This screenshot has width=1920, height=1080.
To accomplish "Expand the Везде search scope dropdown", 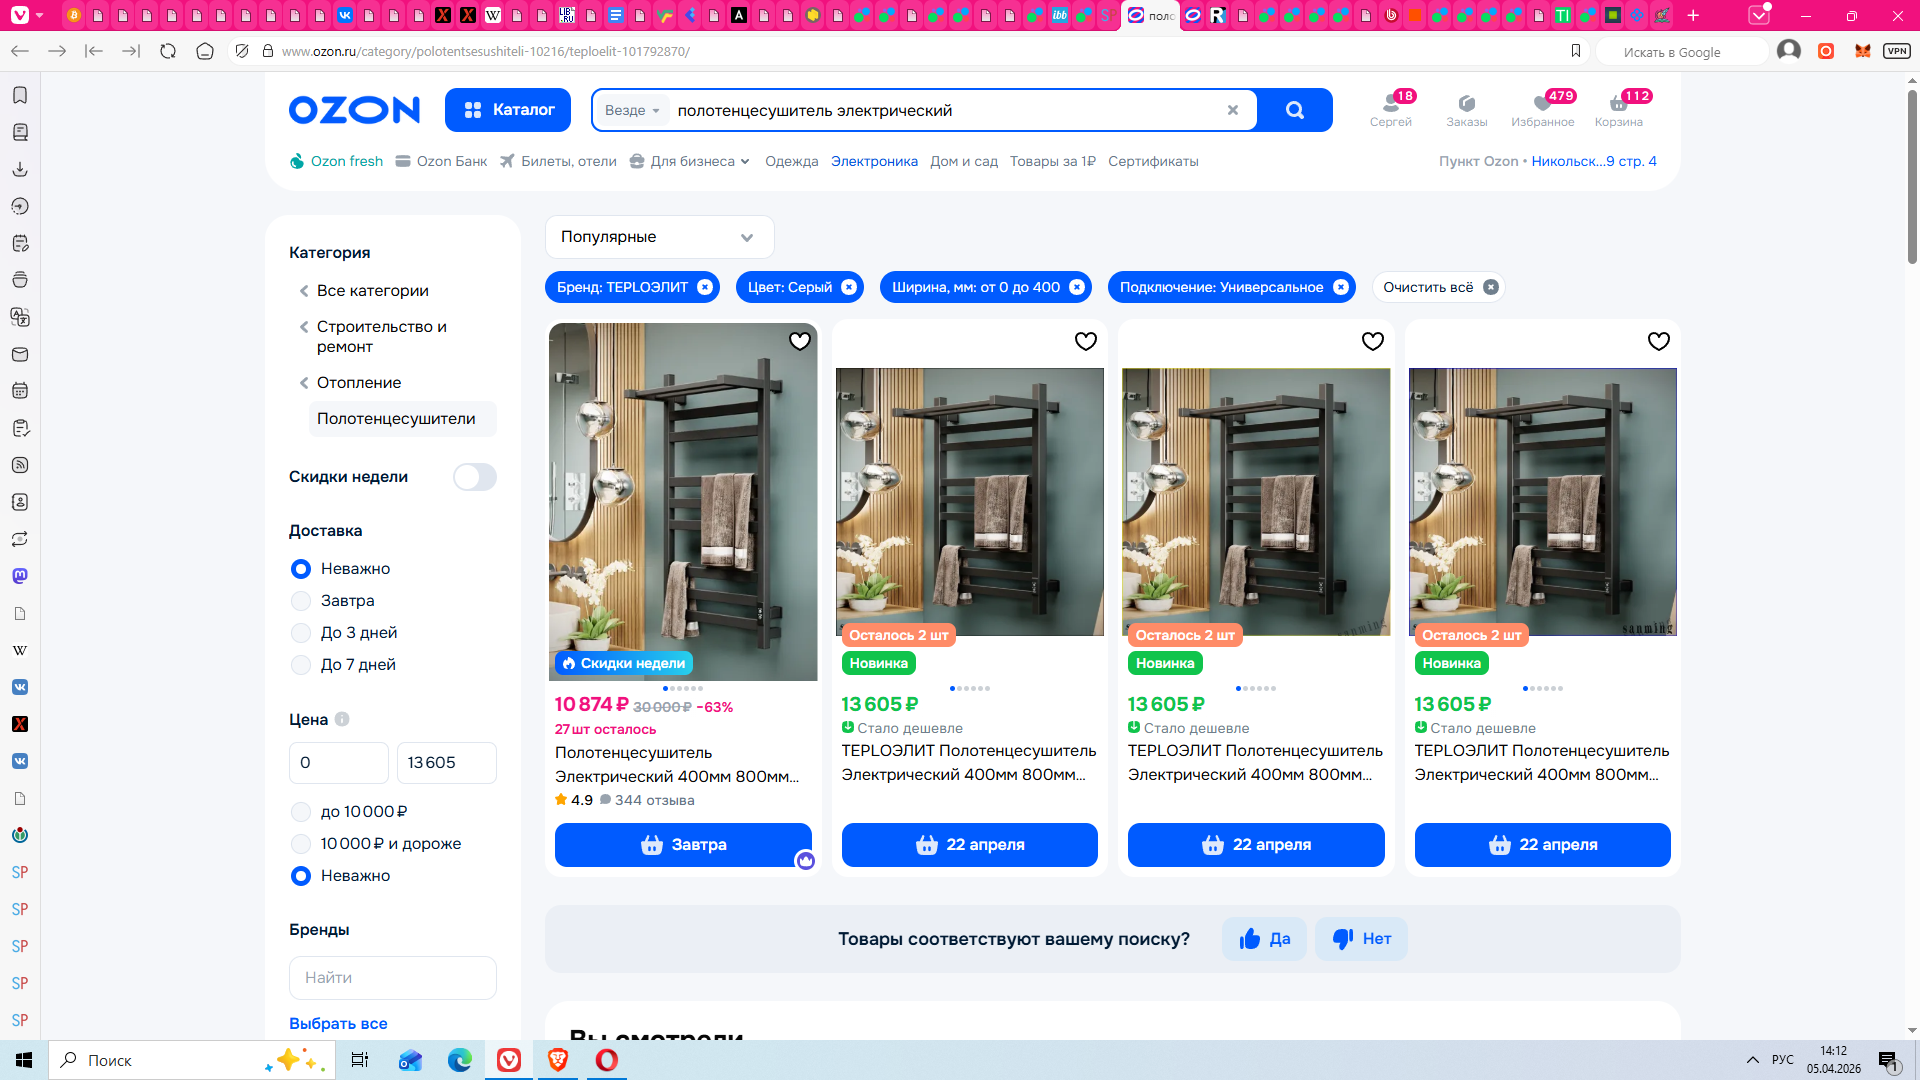I will (632, 110).
